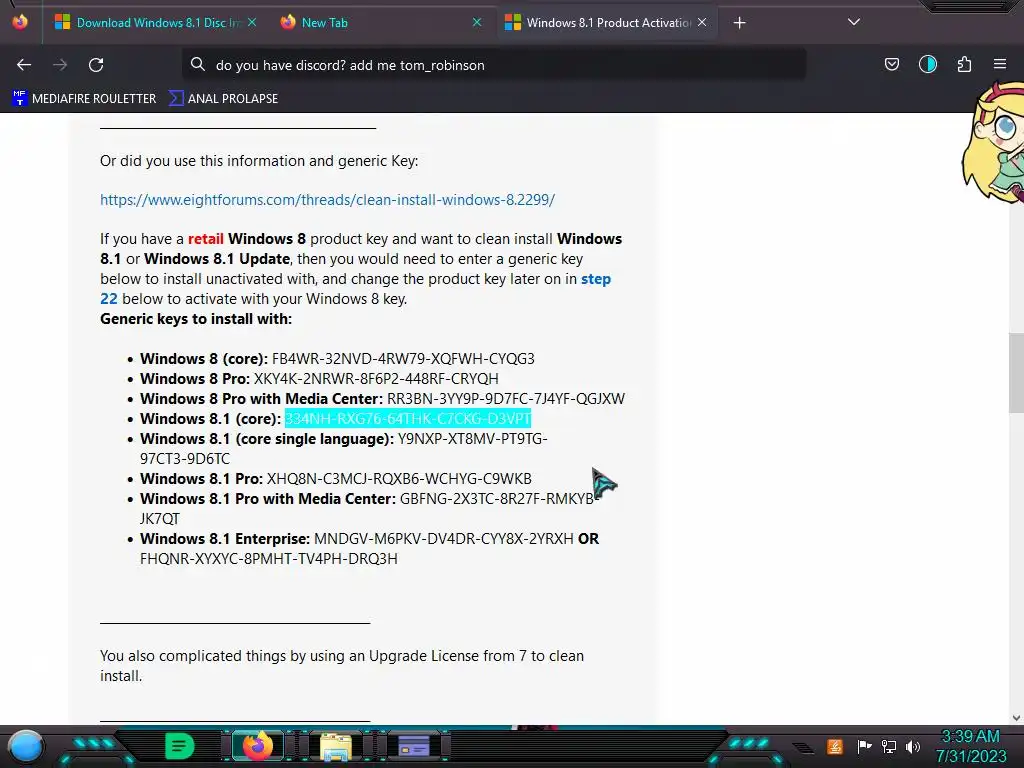This screenshot has width=1024, height=768.
Task: Open the network tray icon
Action: pos(889,746)
